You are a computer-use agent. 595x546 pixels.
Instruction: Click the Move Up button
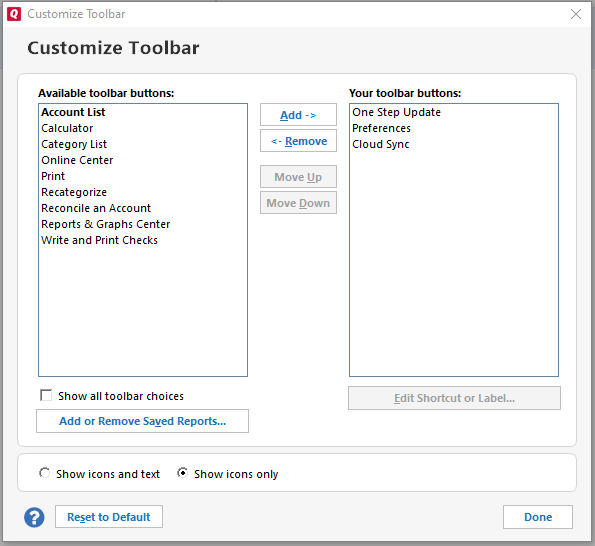tap(298, 176)
